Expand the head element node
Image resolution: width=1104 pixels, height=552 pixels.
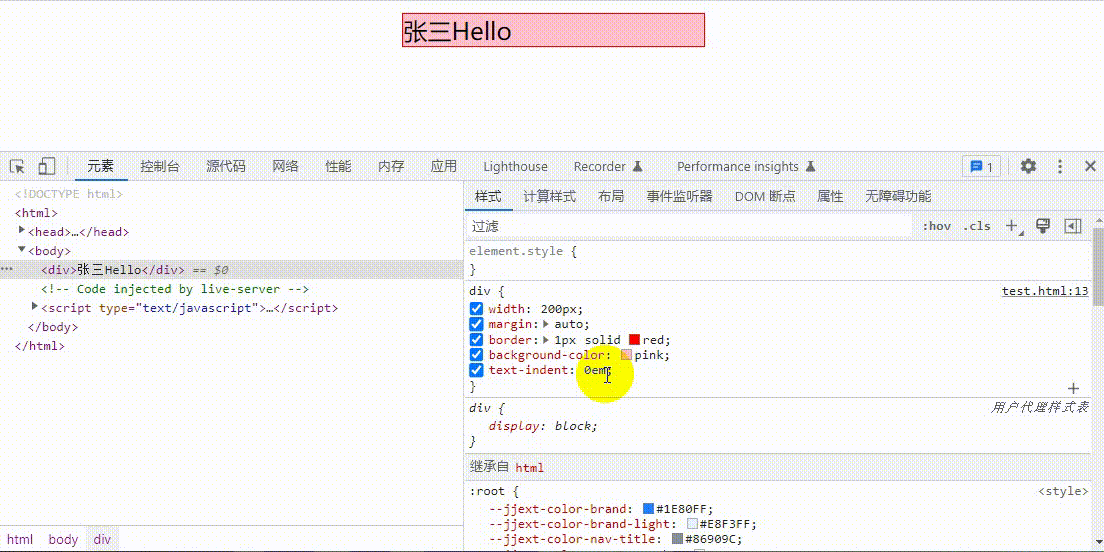point(22,230)
